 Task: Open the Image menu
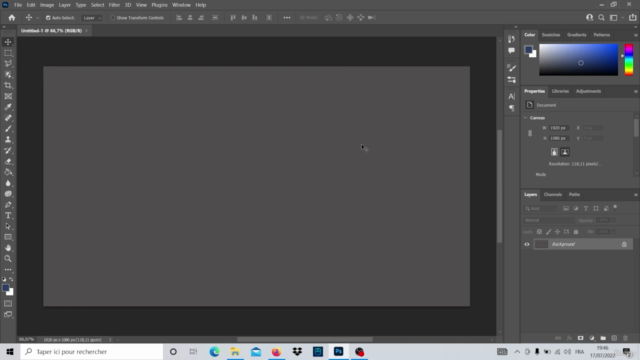(47, 5)
